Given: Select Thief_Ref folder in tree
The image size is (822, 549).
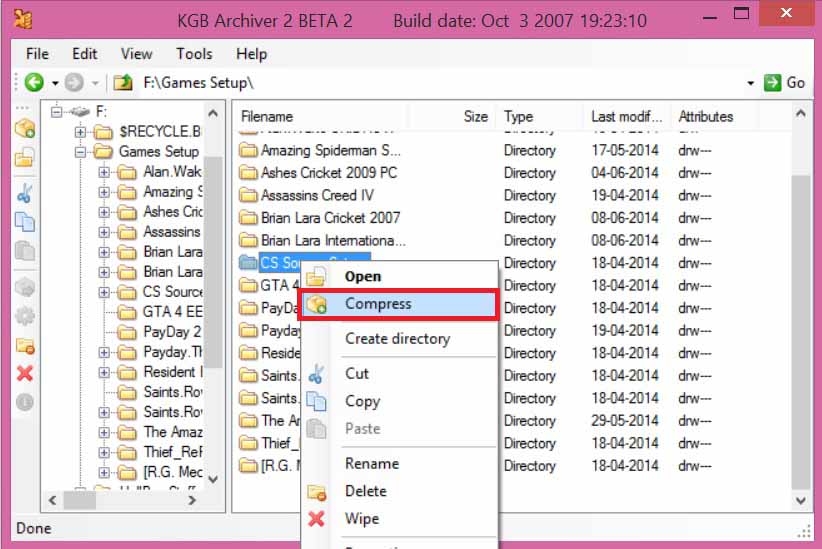Looking at the screenshot, I should coord(160,452).
